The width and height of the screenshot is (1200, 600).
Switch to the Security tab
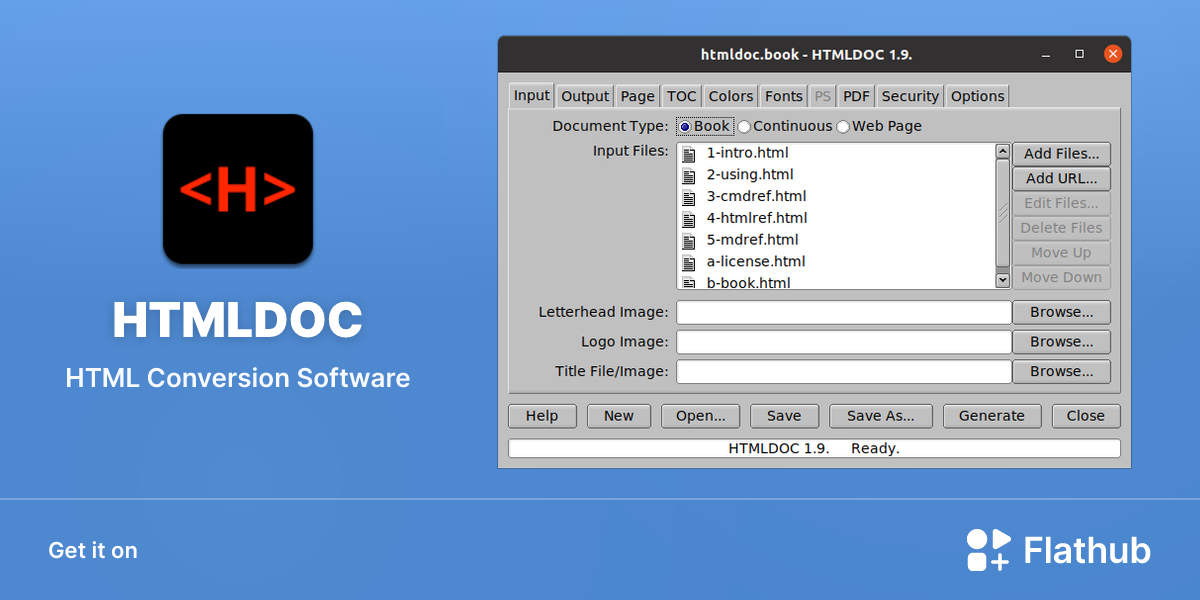(x=910, y=96)
